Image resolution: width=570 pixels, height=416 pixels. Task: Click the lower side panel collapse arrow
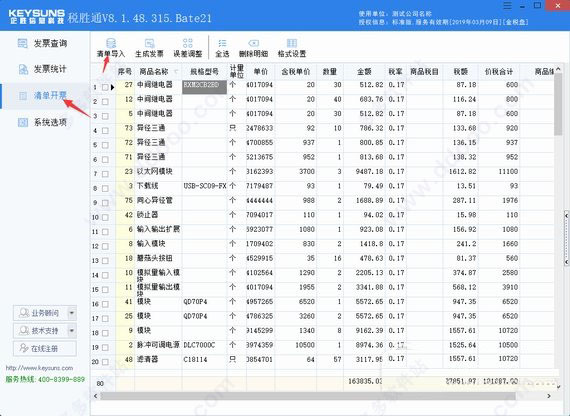coord(567,261)
